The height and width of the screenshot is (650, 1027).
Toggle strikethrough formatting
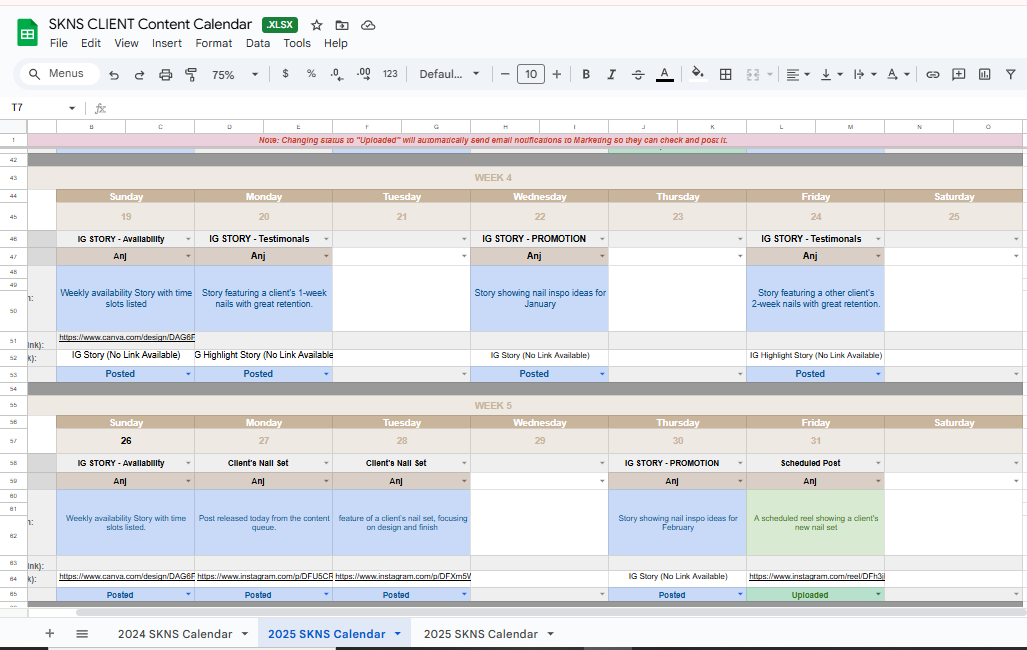tap(638, 74)
